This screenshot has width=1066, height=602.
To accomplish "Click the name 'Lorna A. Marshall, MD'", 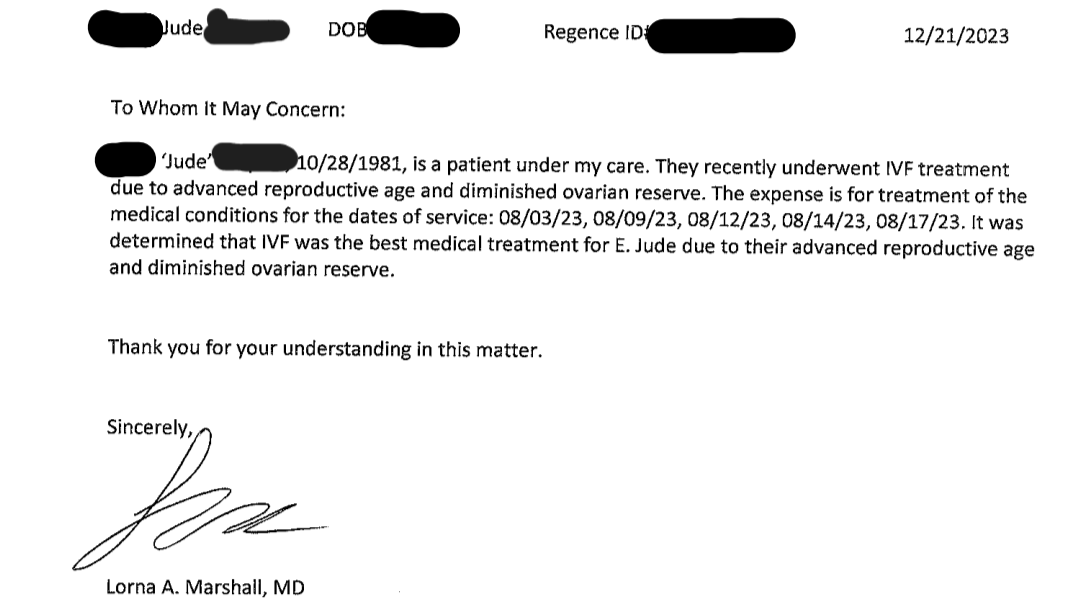I will pyautogui.click(x=205, y=587).
